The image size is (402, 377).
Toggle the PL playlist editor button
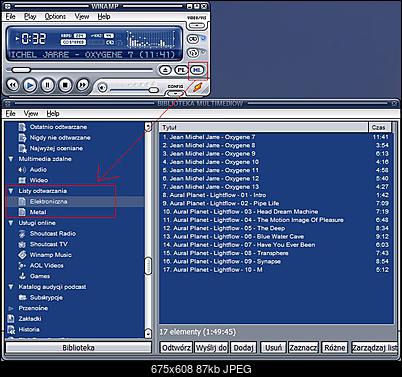(x=181, y=70)
